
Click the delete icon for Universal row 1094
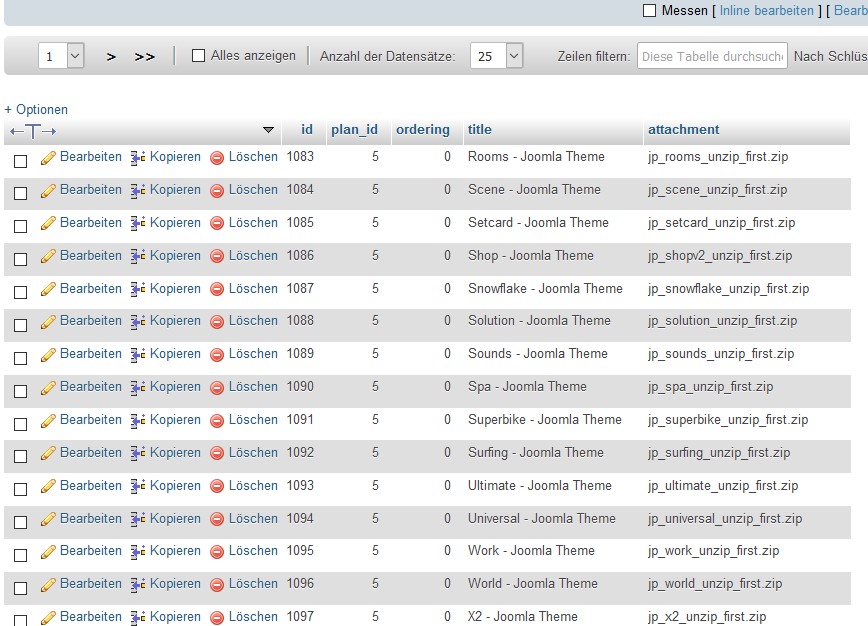pyautogui.click(x=217, y=520)
